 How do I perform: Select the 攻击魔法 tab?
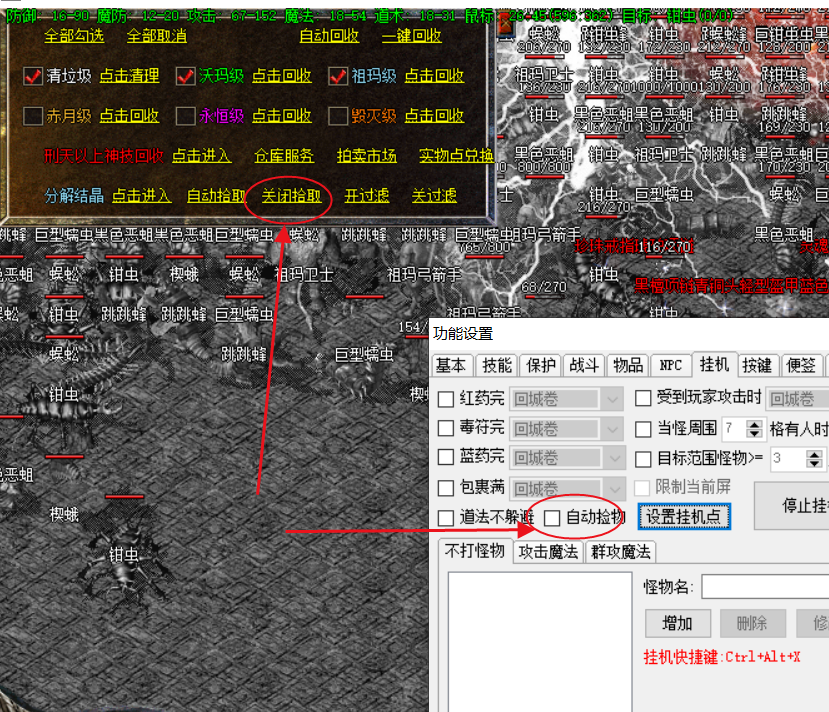tap(548, 552)
